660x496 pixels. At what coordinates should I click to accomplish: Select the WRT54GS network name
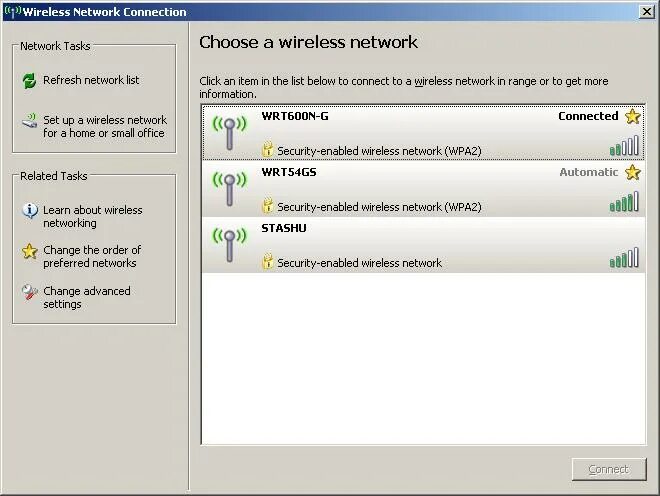[289, 172]
